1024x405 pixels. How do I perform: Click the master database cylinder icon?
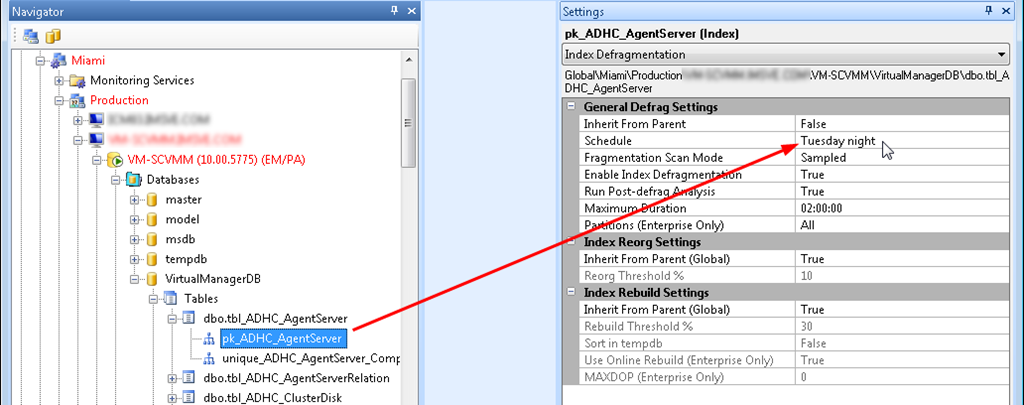coord(152,200)
